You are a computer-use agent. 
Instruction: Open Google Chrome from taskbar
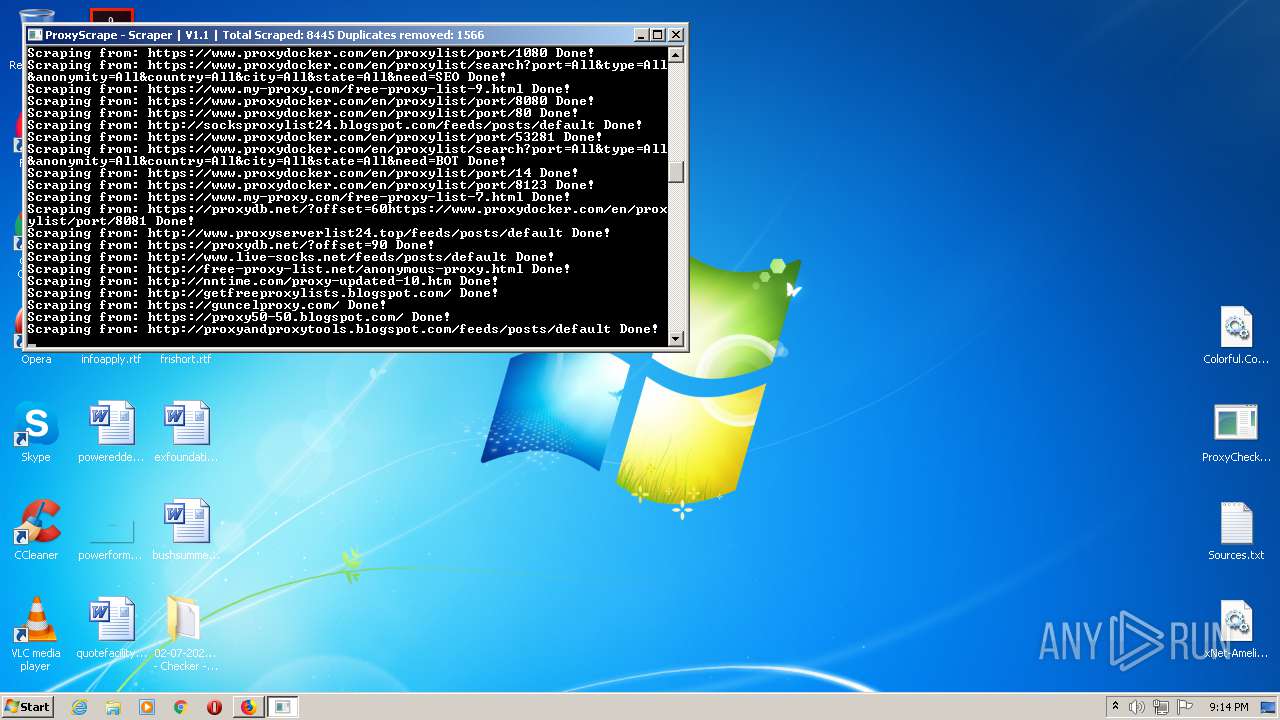(x=181, y=707)
